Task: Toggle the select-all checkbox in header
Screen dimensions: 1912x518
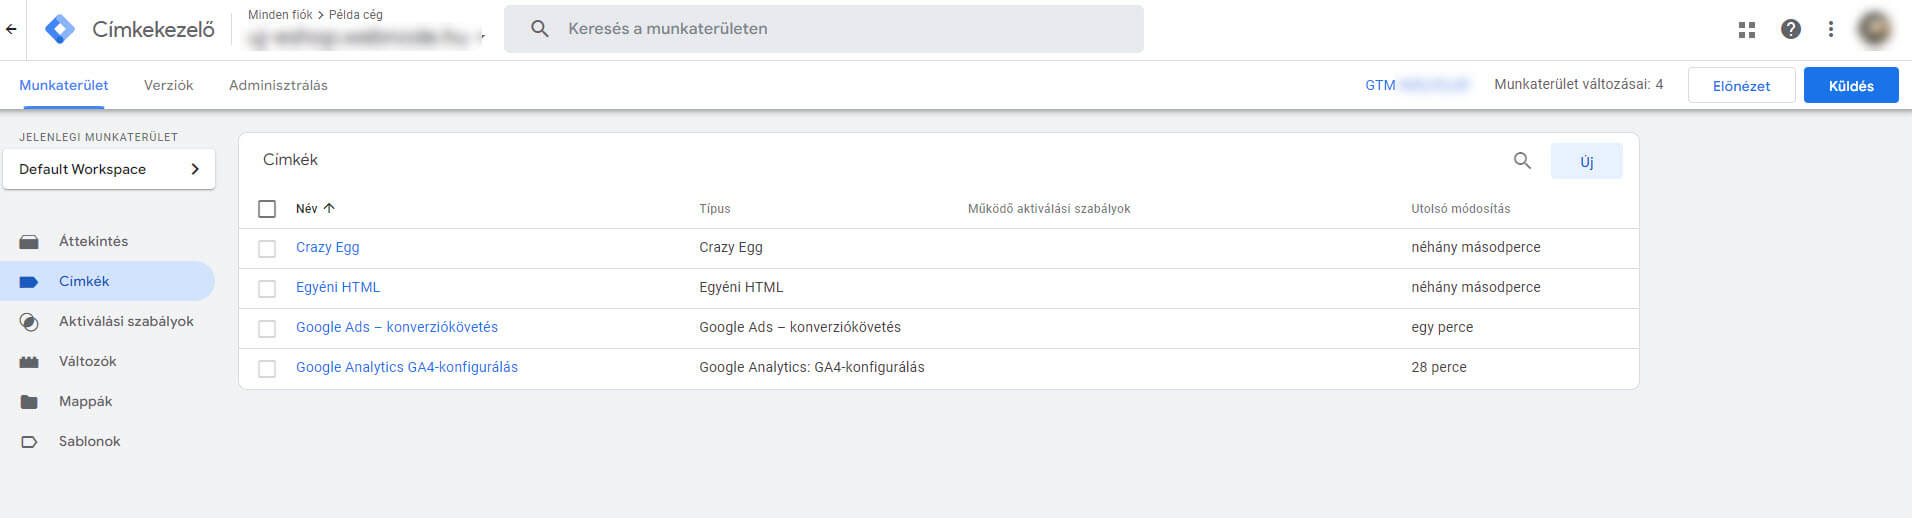Action: pyautogui.click(x=267, y=209)
